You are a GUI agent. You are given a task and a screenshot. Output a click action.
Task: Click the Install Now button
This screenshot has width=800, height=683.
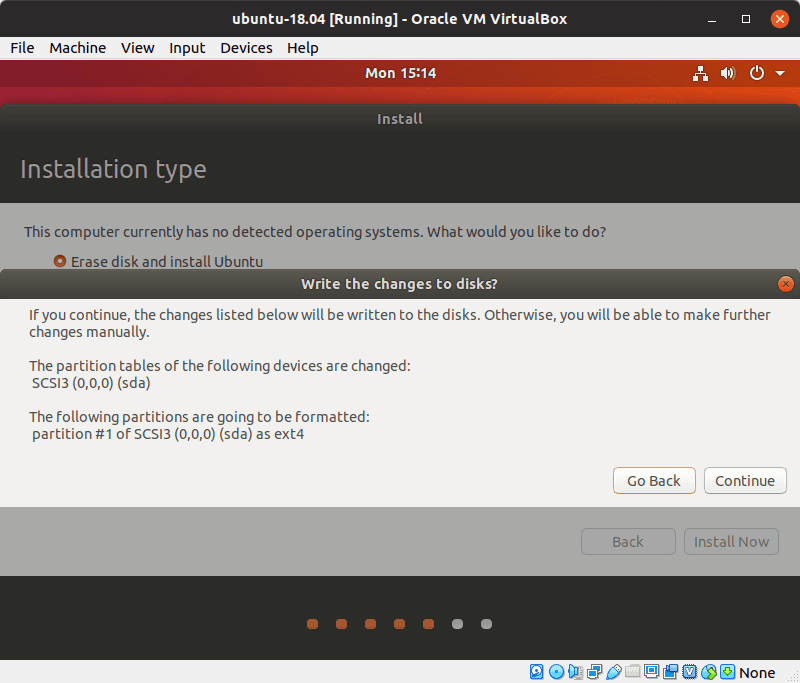point(731,541)
